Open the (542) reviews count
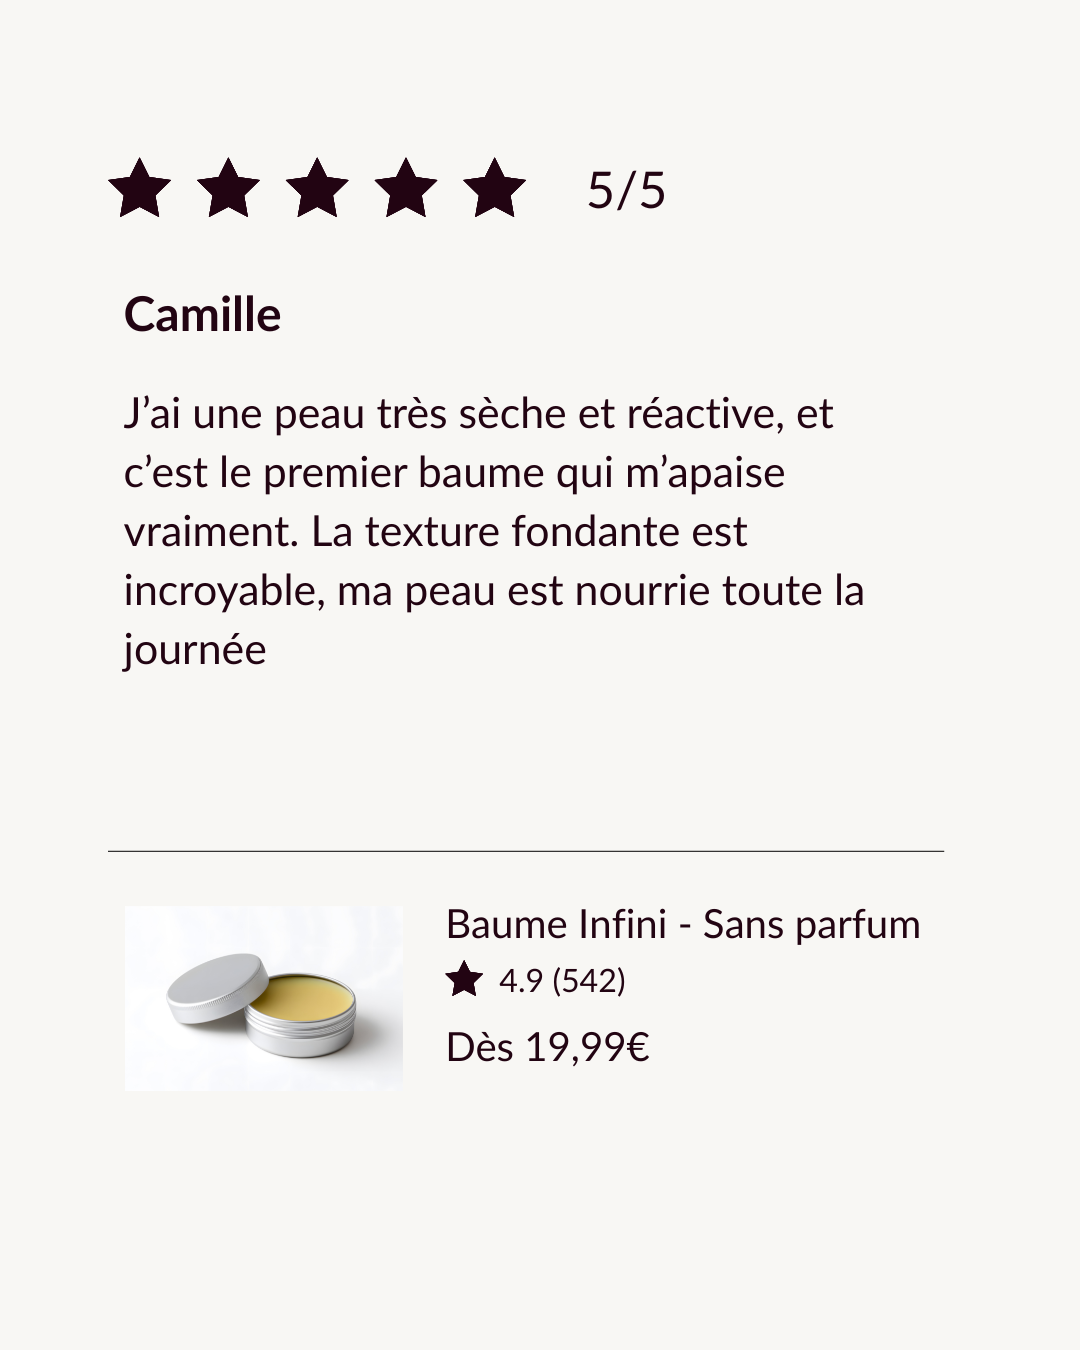Screen dimensions: 1080x1350 (x=588, y=981)
